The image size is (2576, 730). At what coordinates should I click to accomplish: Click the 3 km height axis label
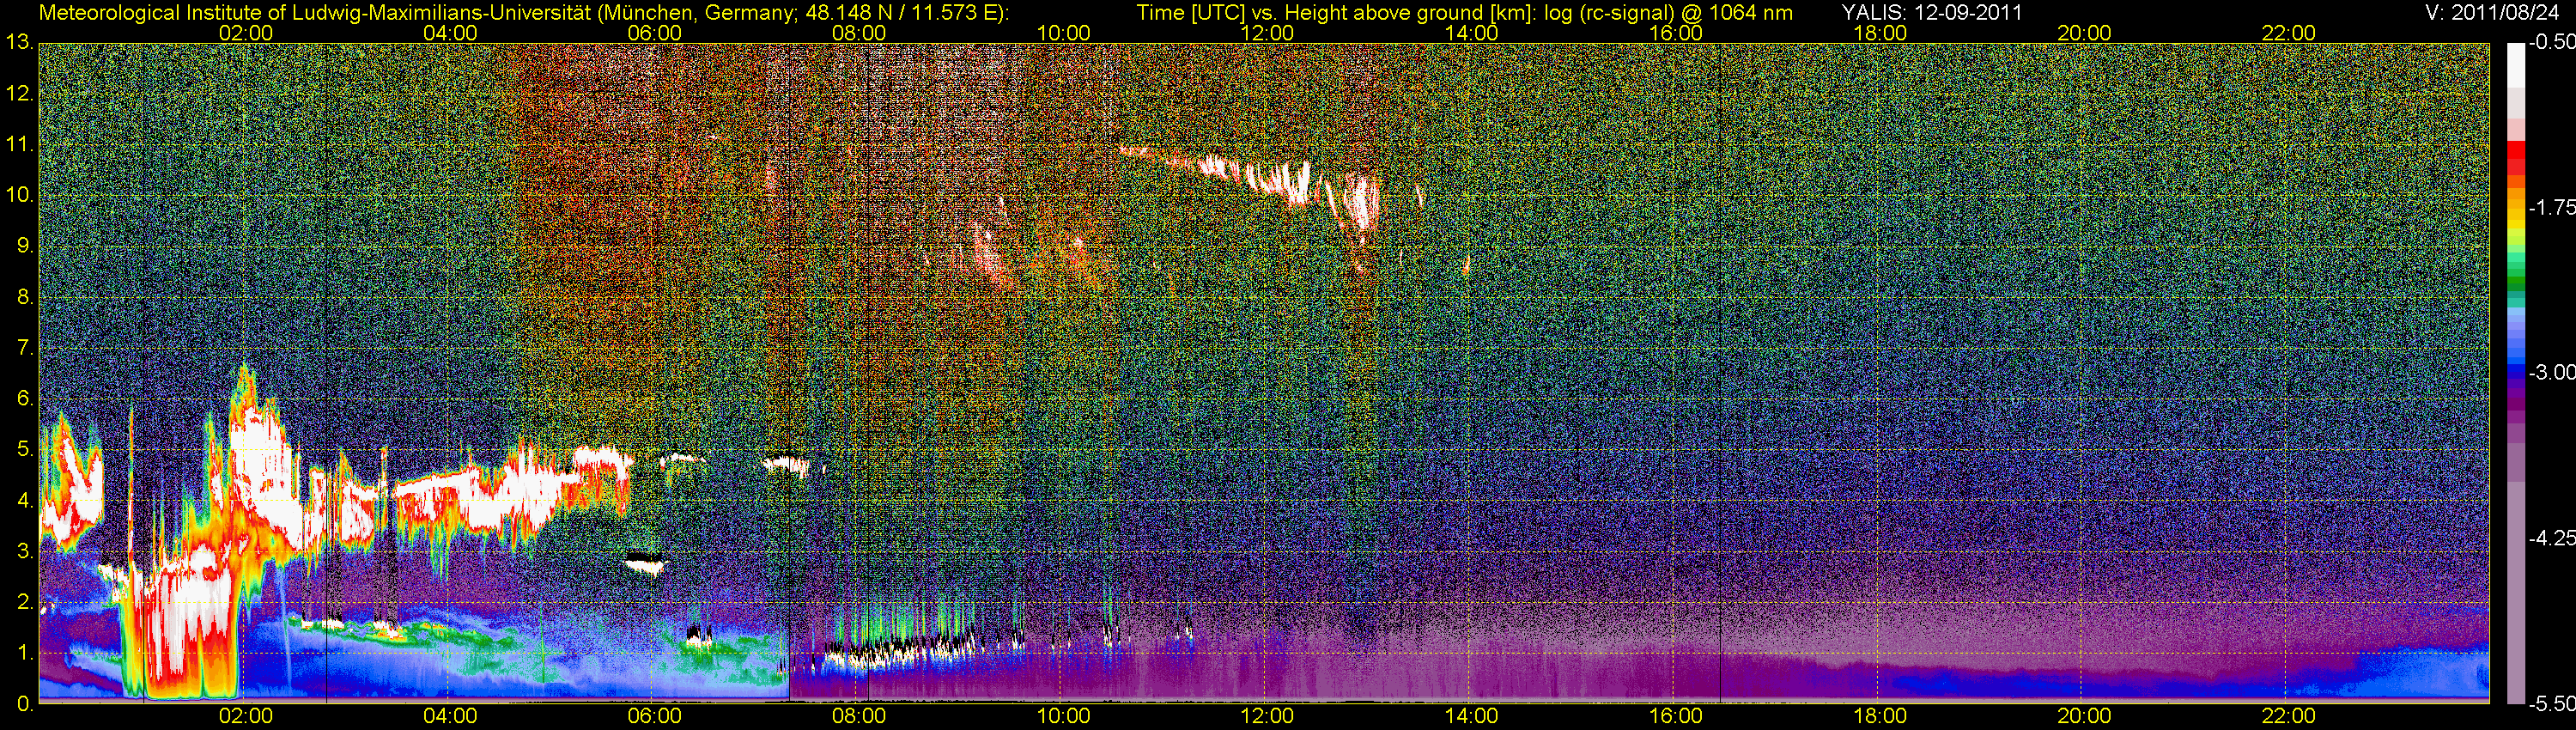tap(24, 552)
